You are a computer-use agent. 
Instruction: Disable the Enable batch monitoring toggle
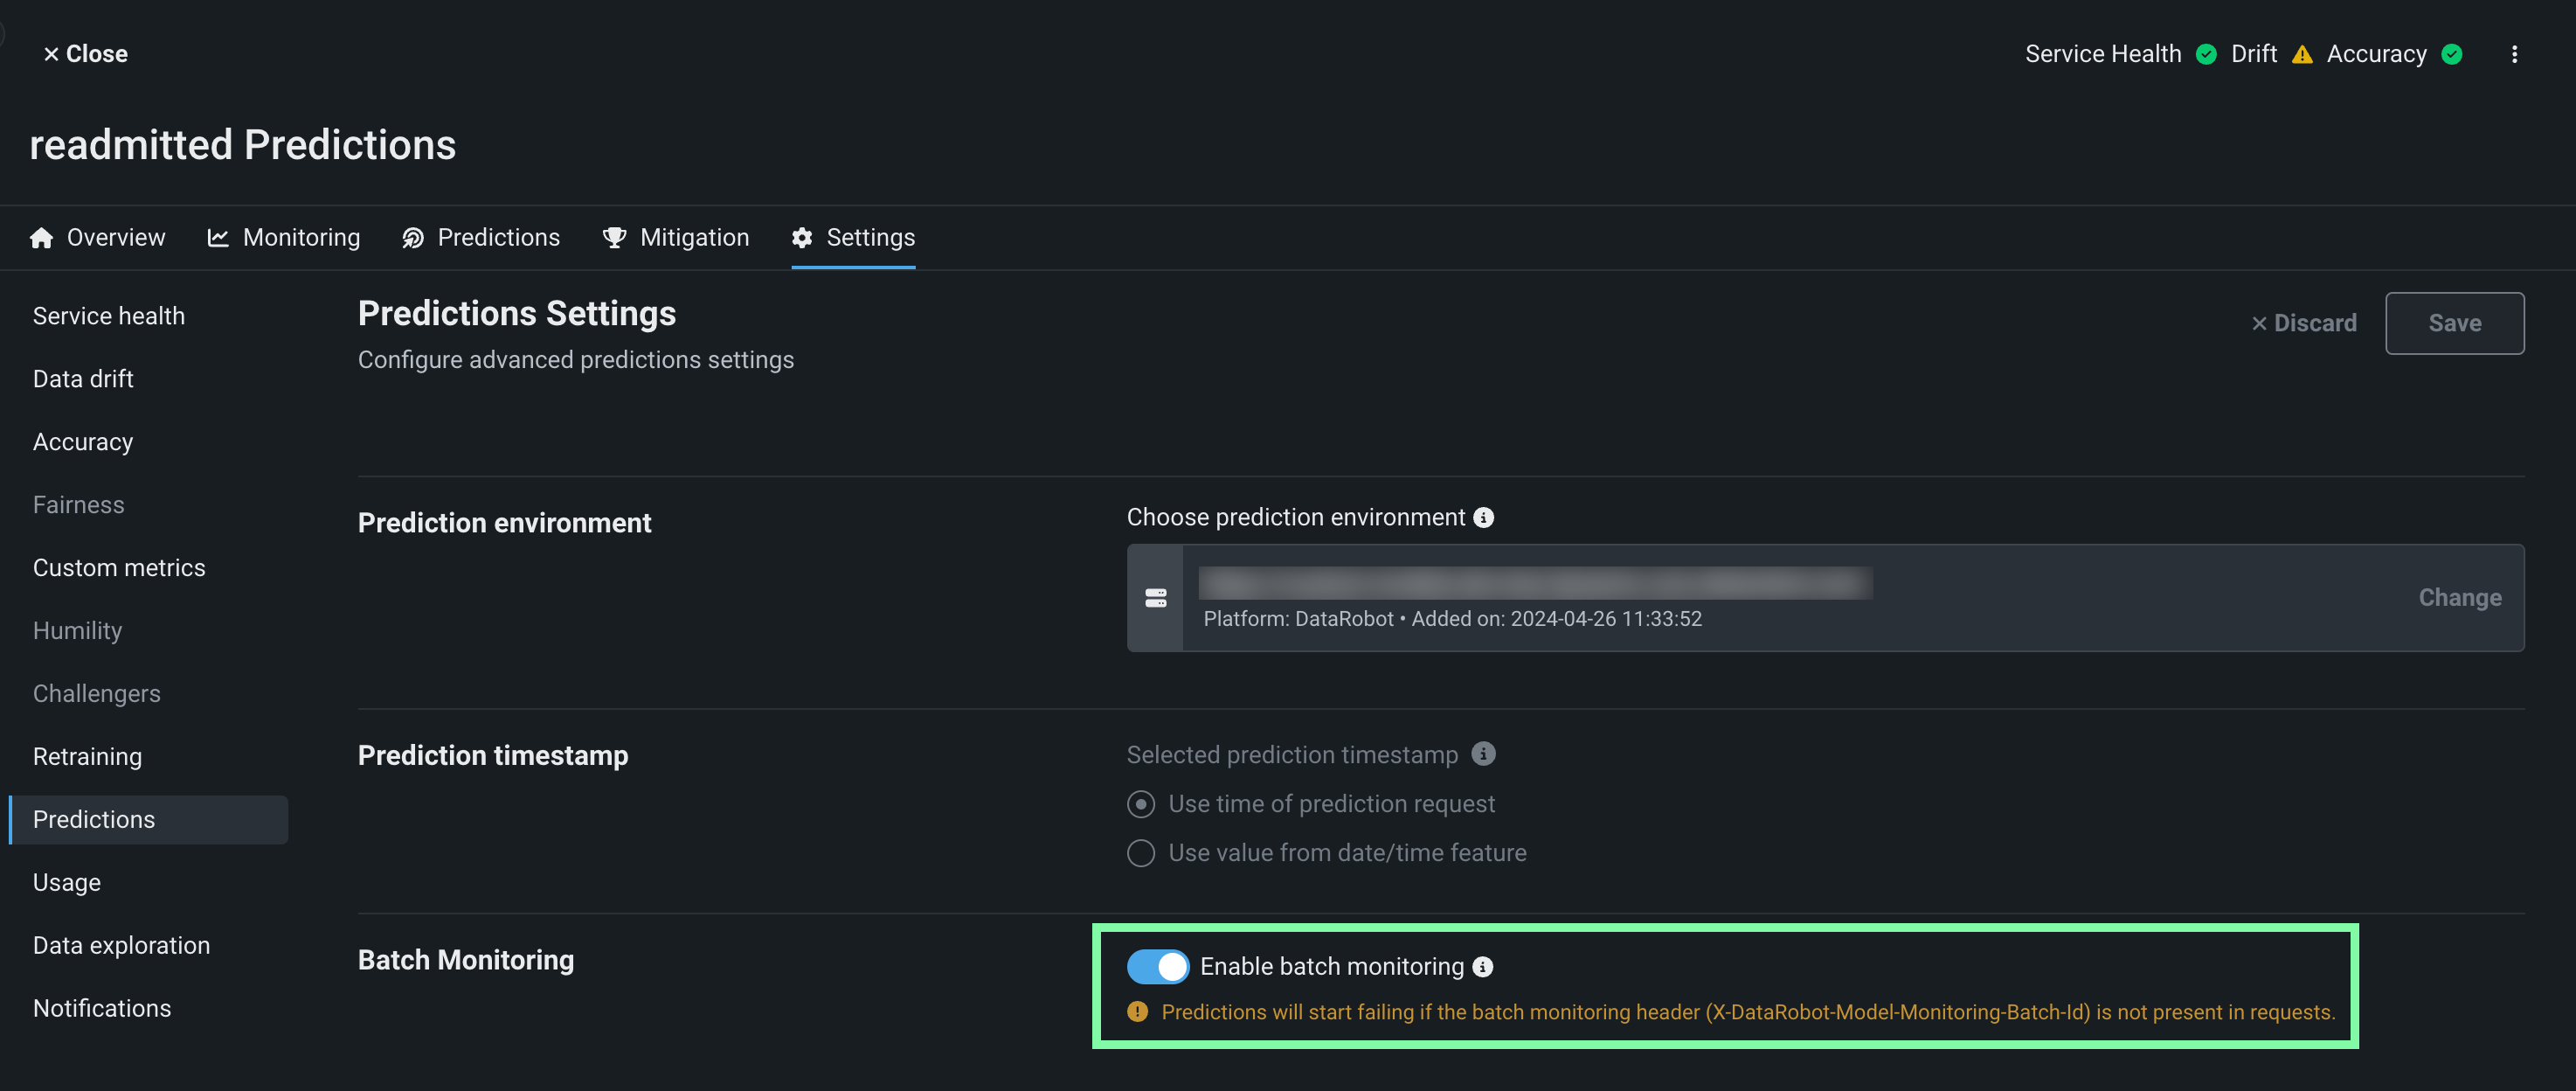[1157, 967]
